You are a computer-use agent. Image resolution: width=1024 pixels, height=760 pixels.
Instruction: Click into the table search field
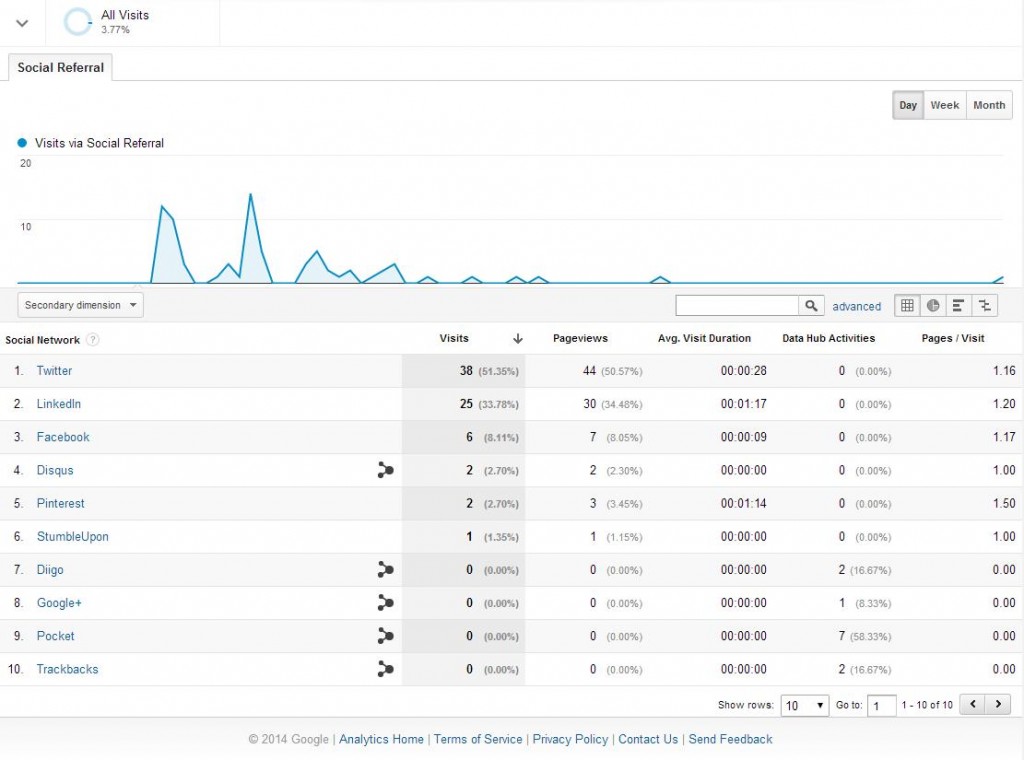click(737, 305)
